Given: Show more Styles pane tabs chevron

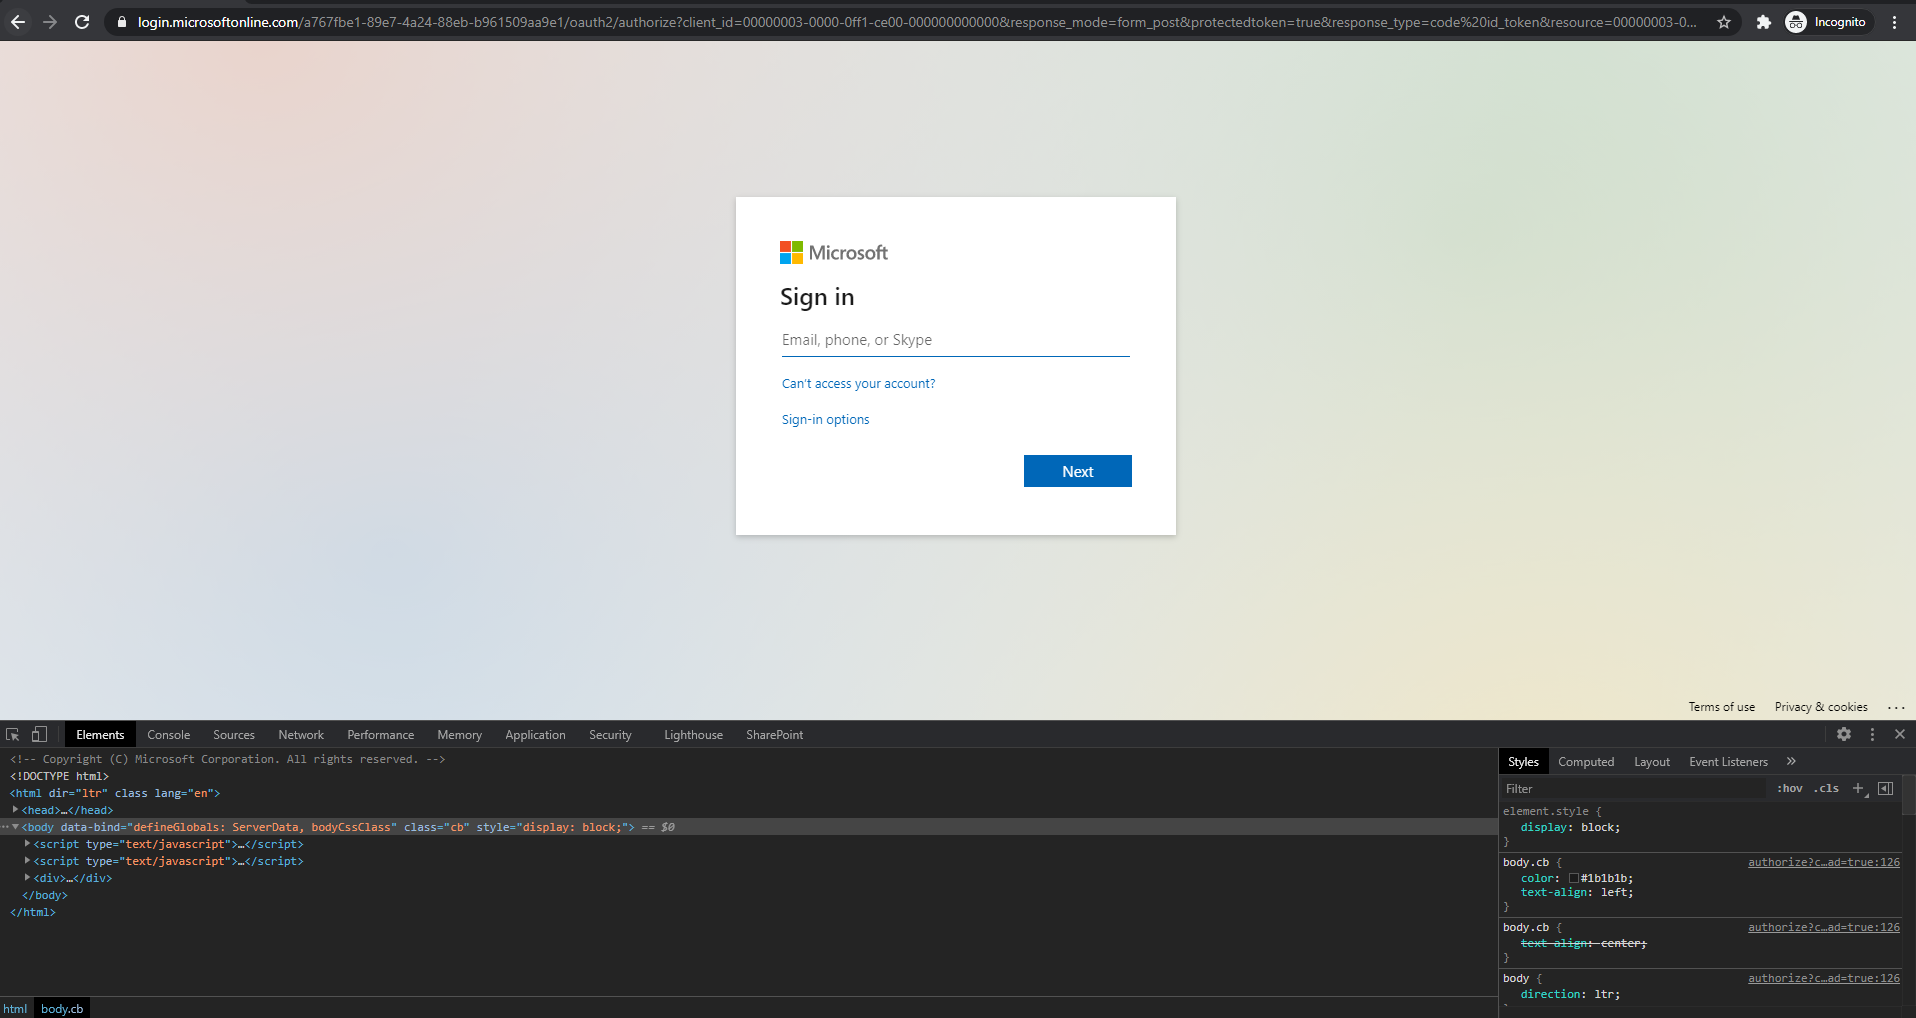Looking at the screenshot, I should pos(1791,761).
